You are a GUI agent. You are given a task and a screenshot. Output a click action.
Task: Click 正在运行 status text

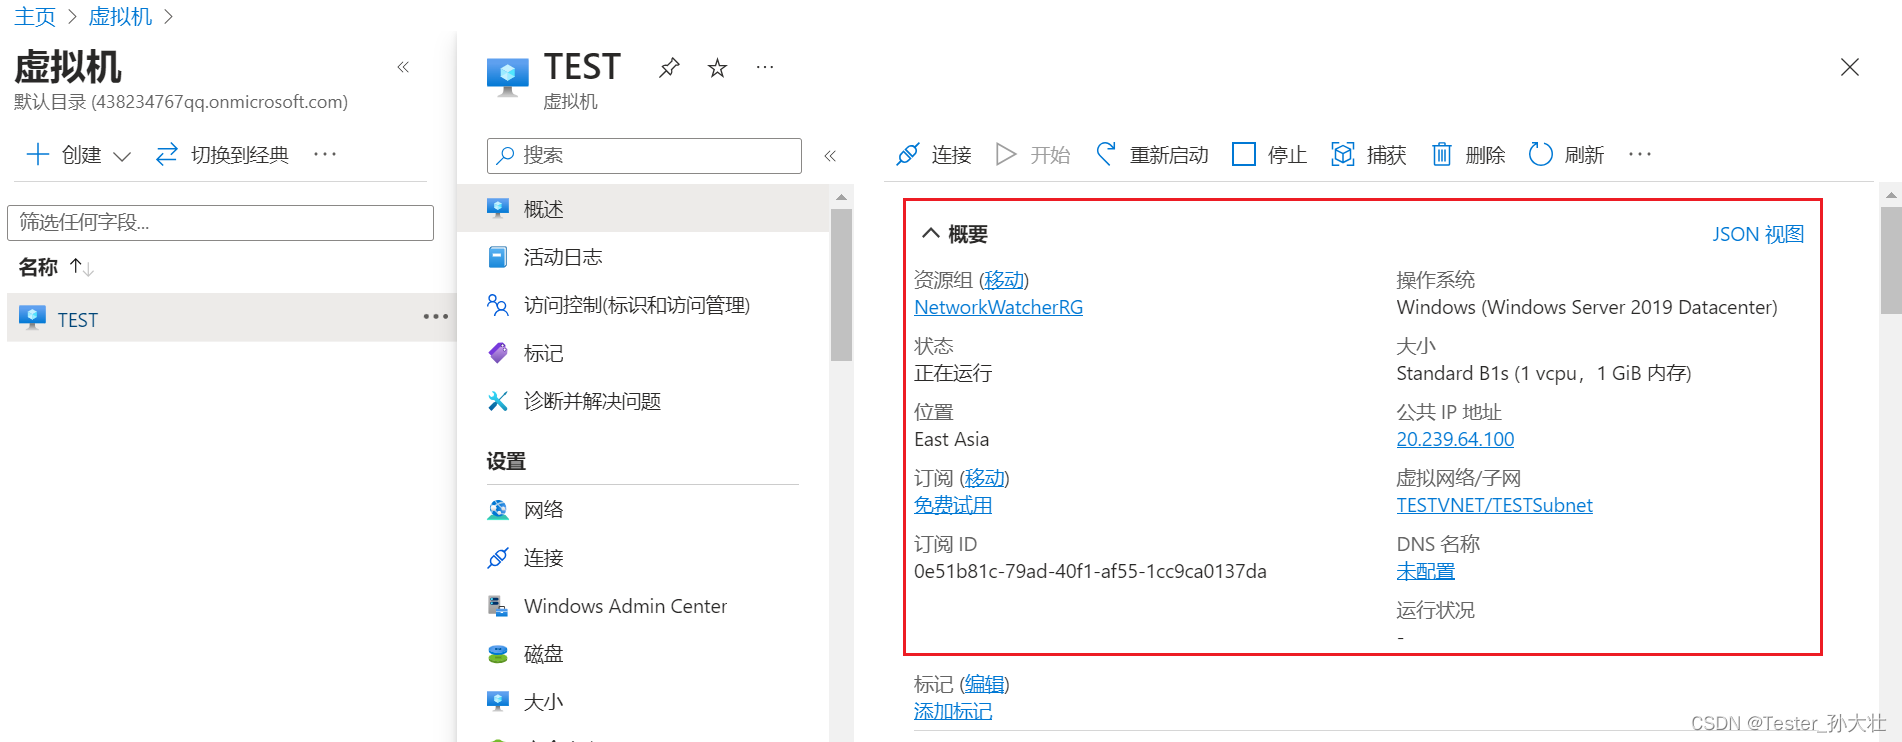point(953,373)
